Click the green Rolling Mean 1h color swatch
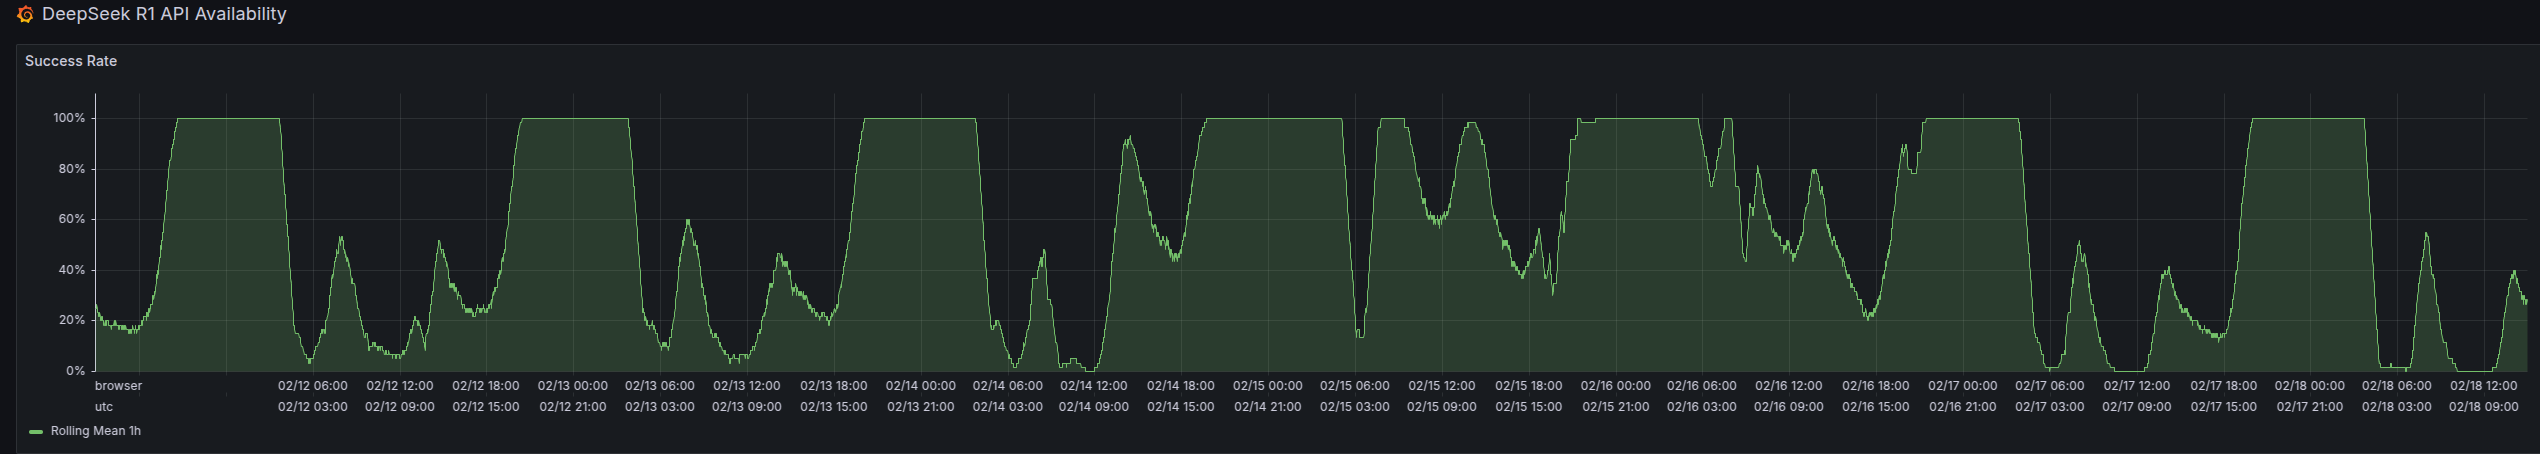The width and height of the screenshot is (2540, 454). click(x=36, y=432)
